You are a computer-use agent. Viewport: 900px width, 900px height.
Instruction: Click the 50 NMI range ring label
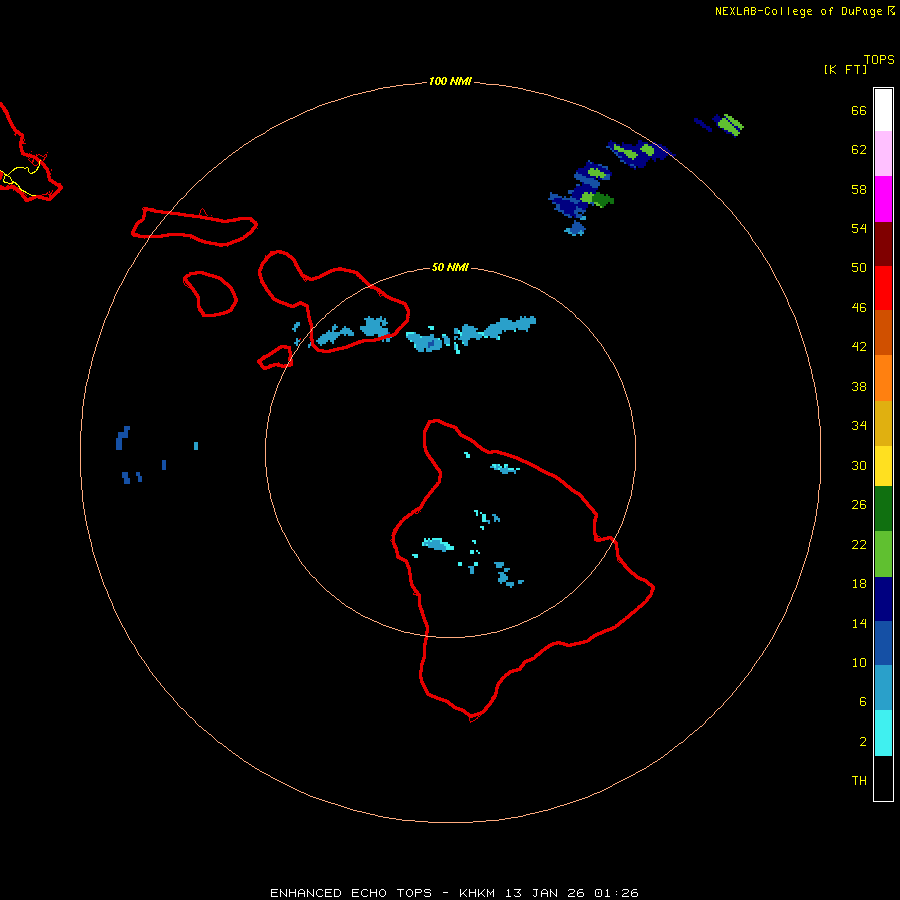point(450,267)
